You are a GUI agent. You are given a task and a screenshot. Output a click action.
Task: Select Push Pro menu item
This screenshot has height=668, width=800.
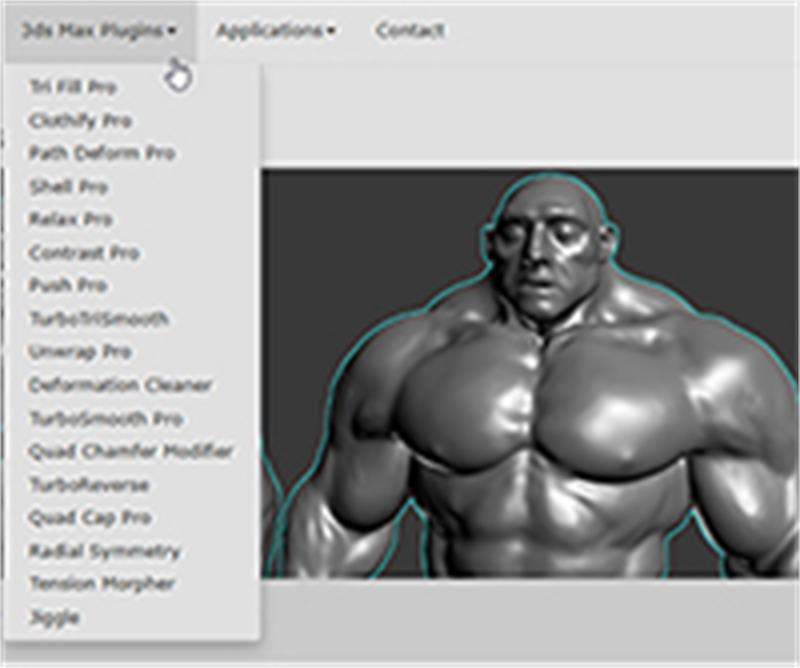[x=67, y=286]
